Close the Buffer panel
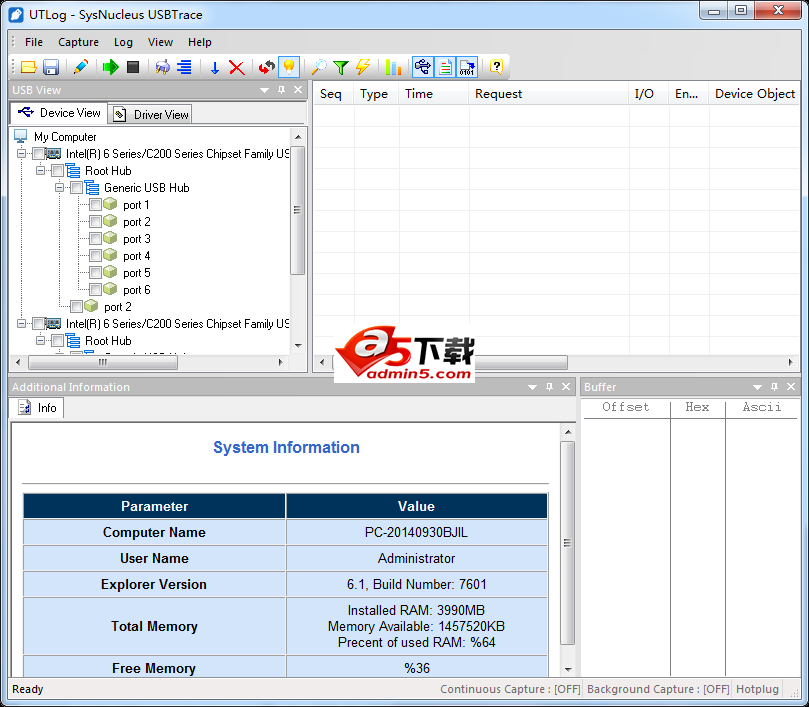 coord(791,387)
